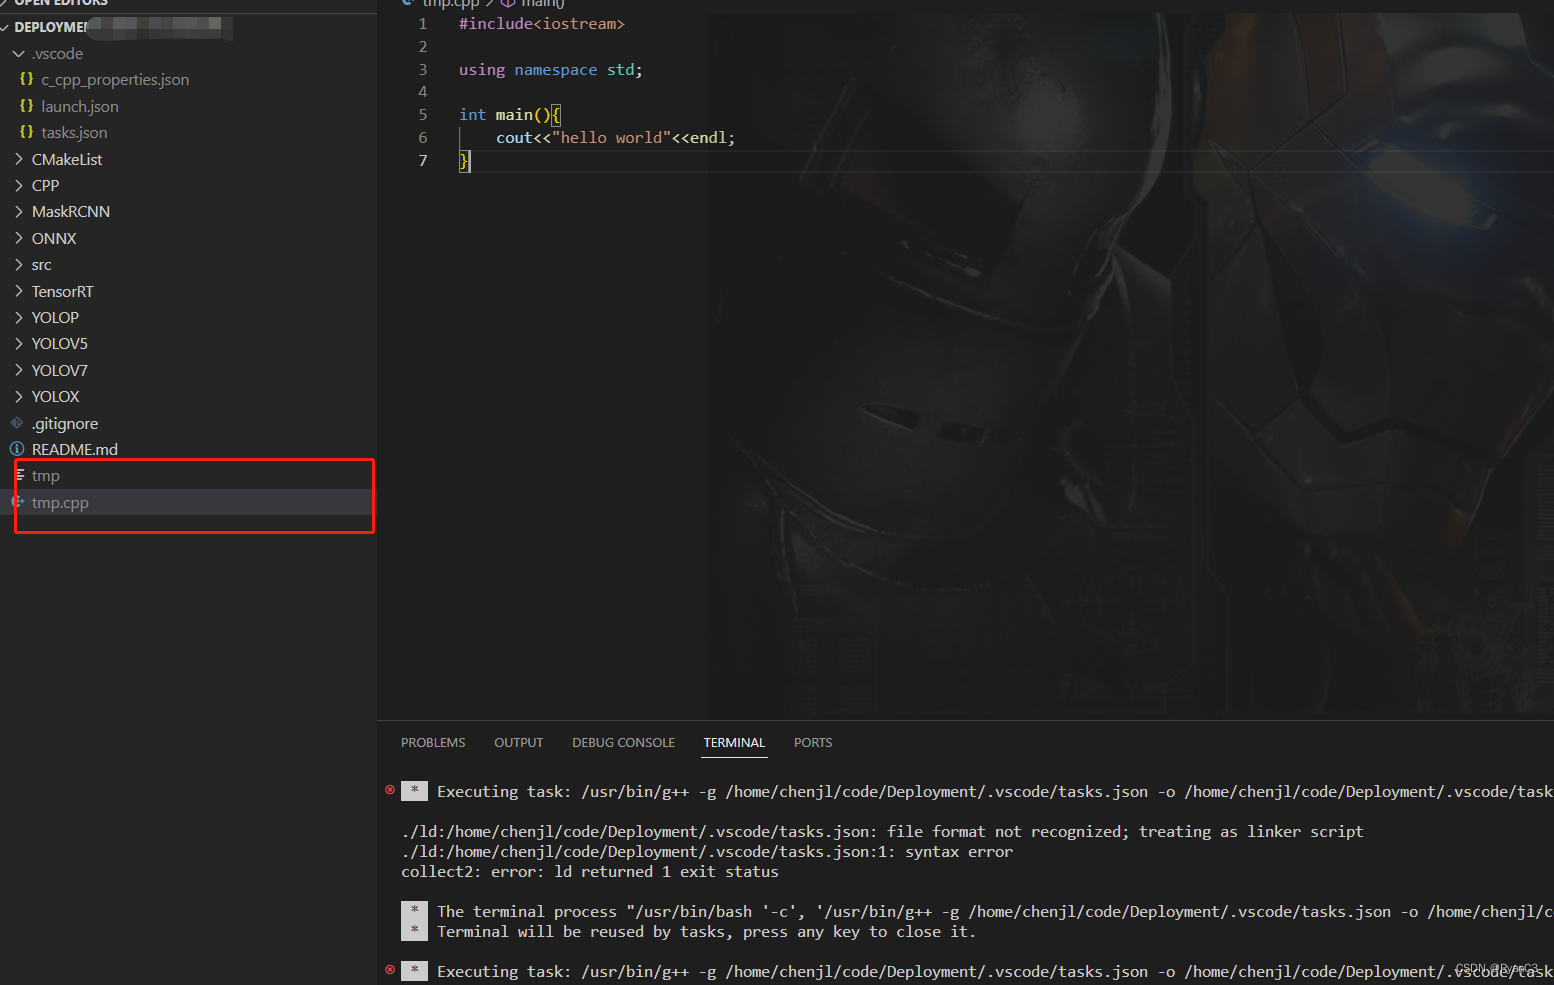Click the git icon beside .gitignore

(17, 423)
